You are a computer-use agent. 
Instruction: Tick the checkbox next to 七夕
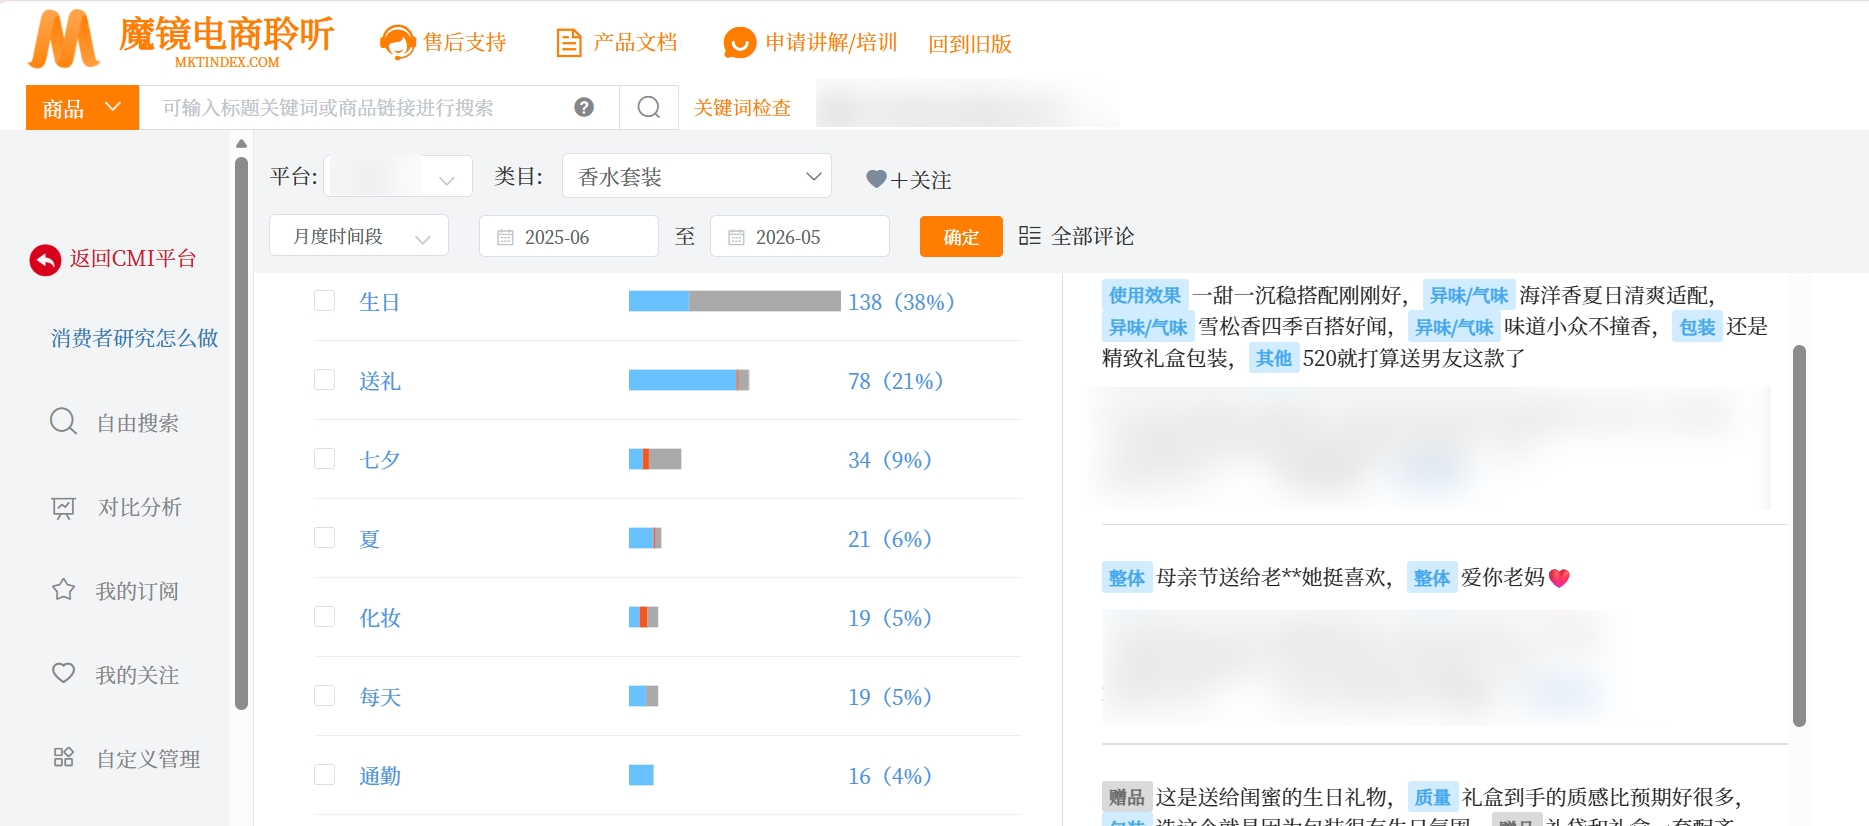[x=324, y=459]
